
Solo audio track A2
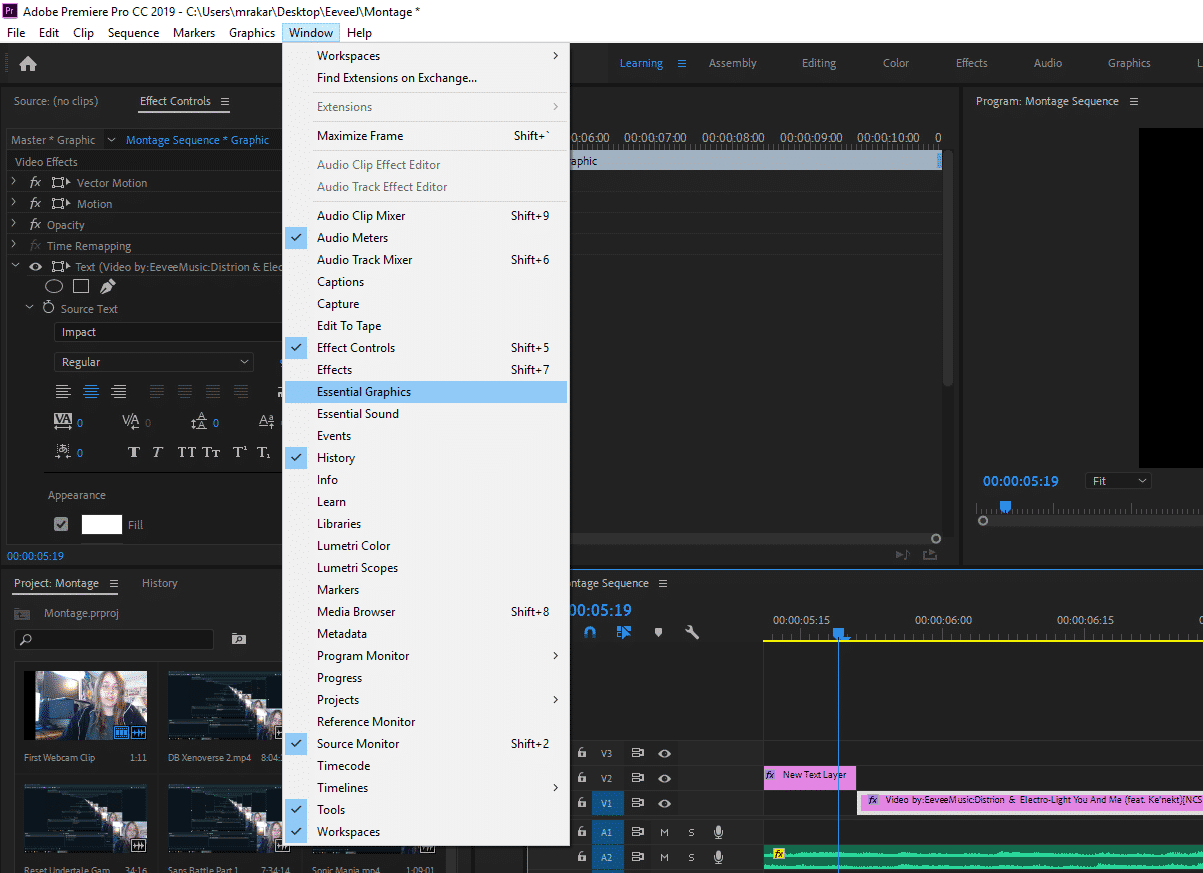coord(691,857)
